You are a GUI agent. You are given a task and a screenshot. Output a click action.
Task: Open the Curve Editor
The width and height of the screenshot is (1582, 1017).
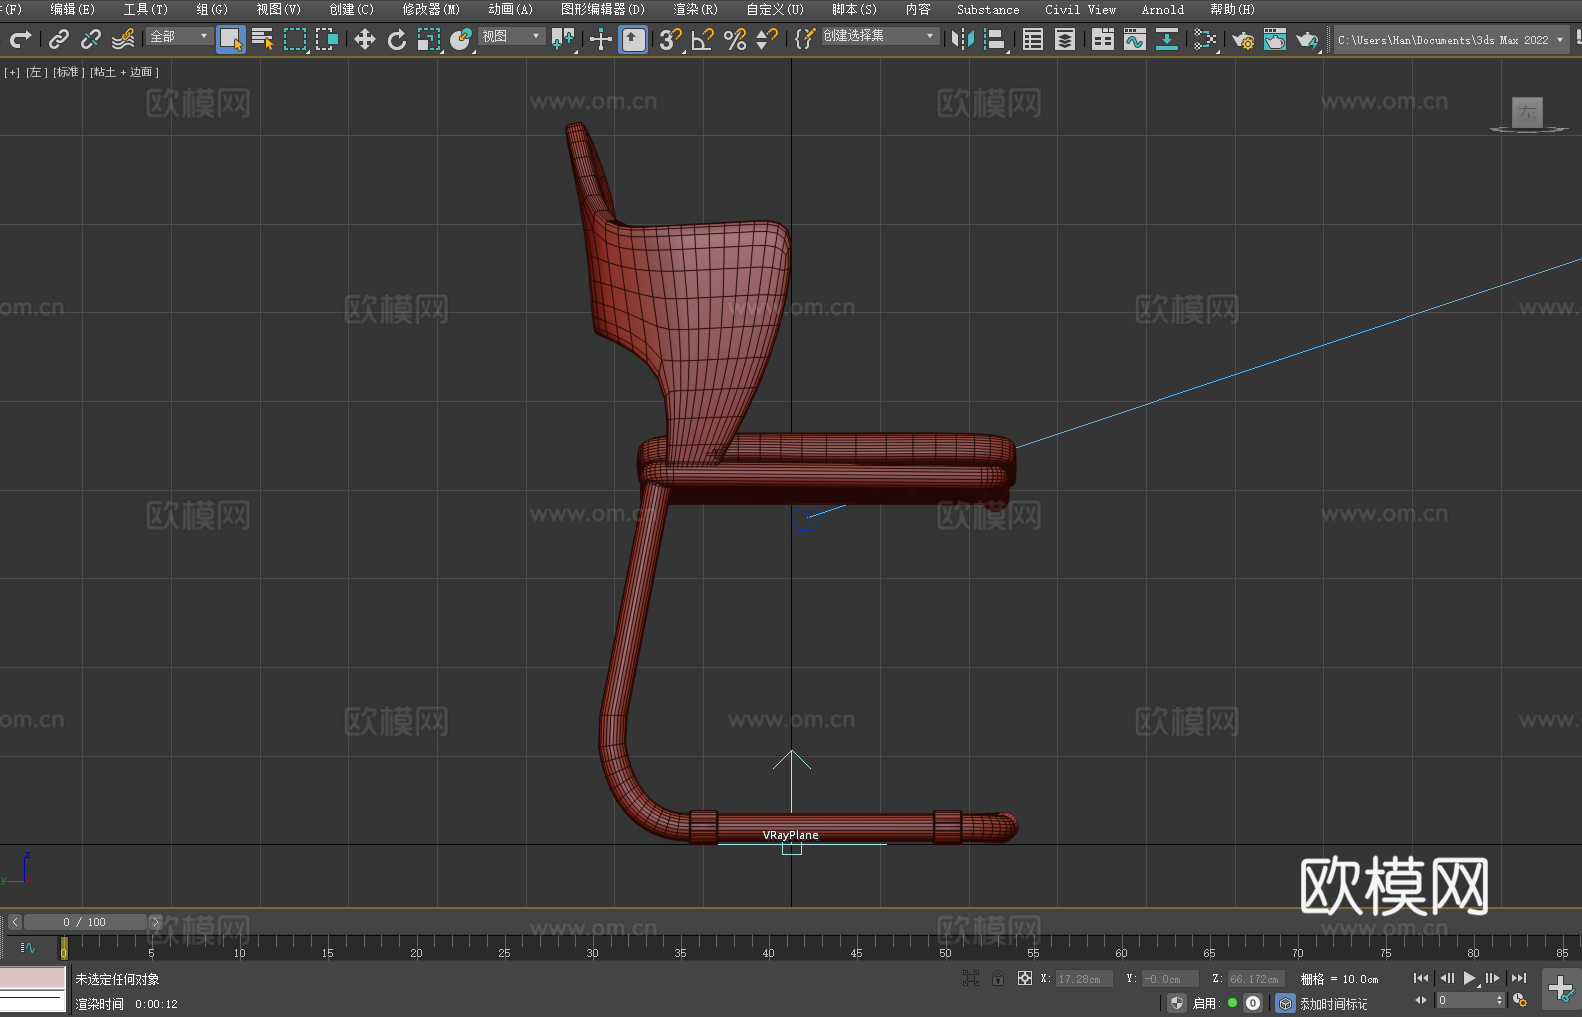1135,39
